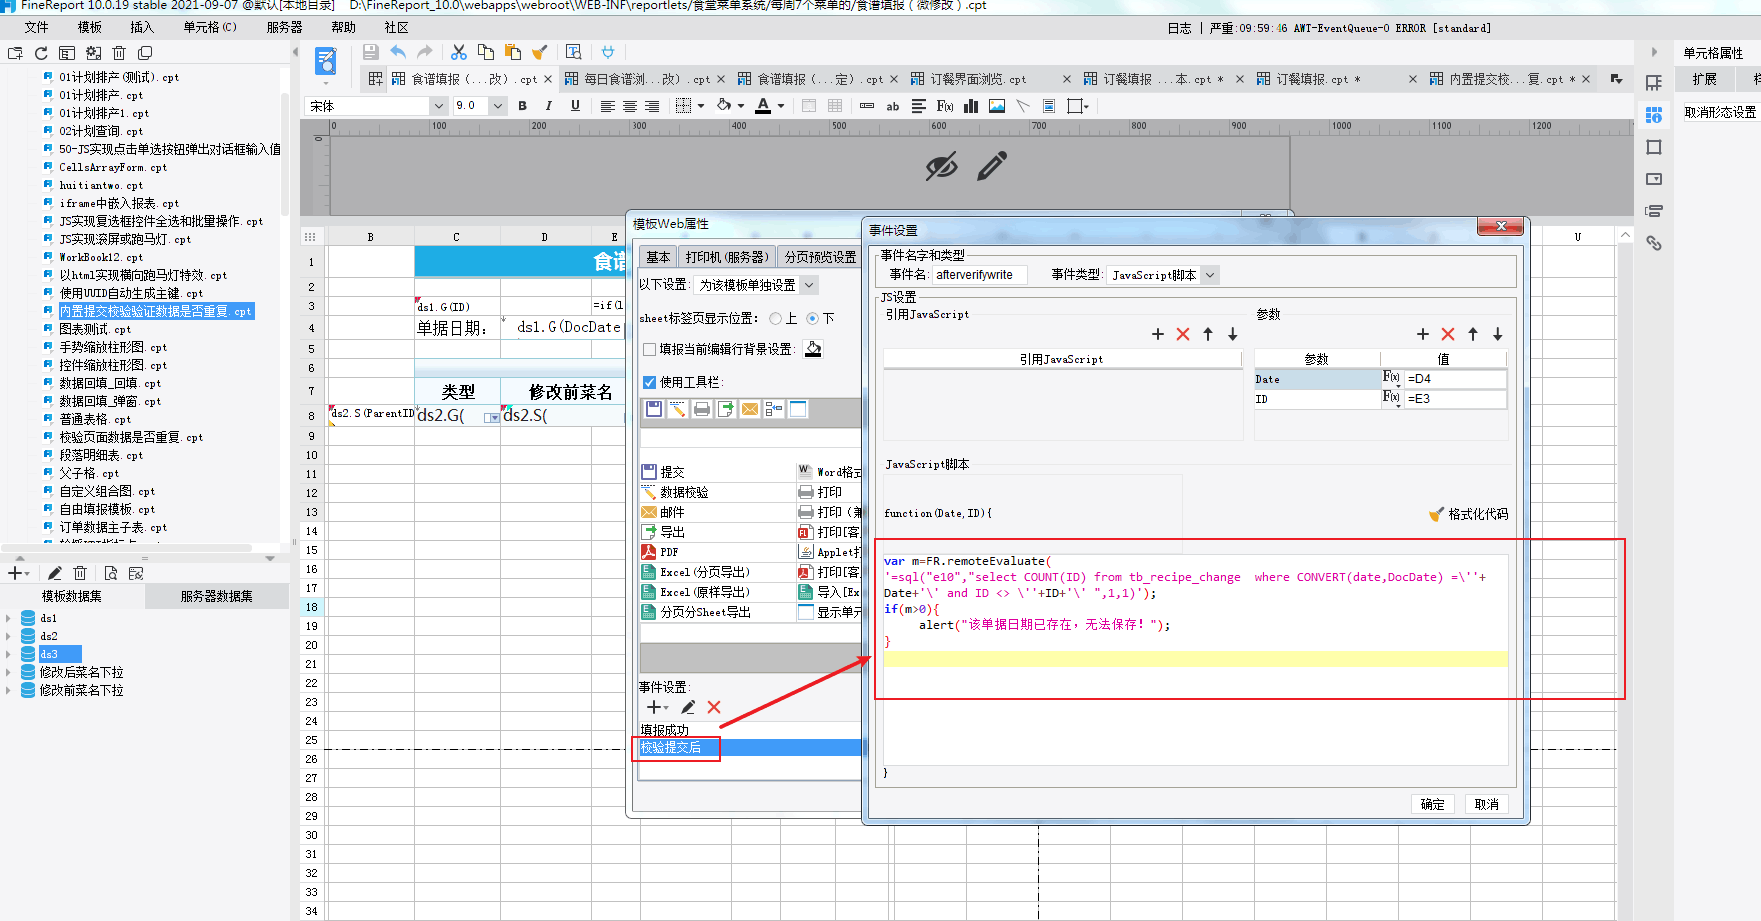1761x921 pixels.
Task: Open the font size 9.0 dropdown
Action: pos(498,106)
